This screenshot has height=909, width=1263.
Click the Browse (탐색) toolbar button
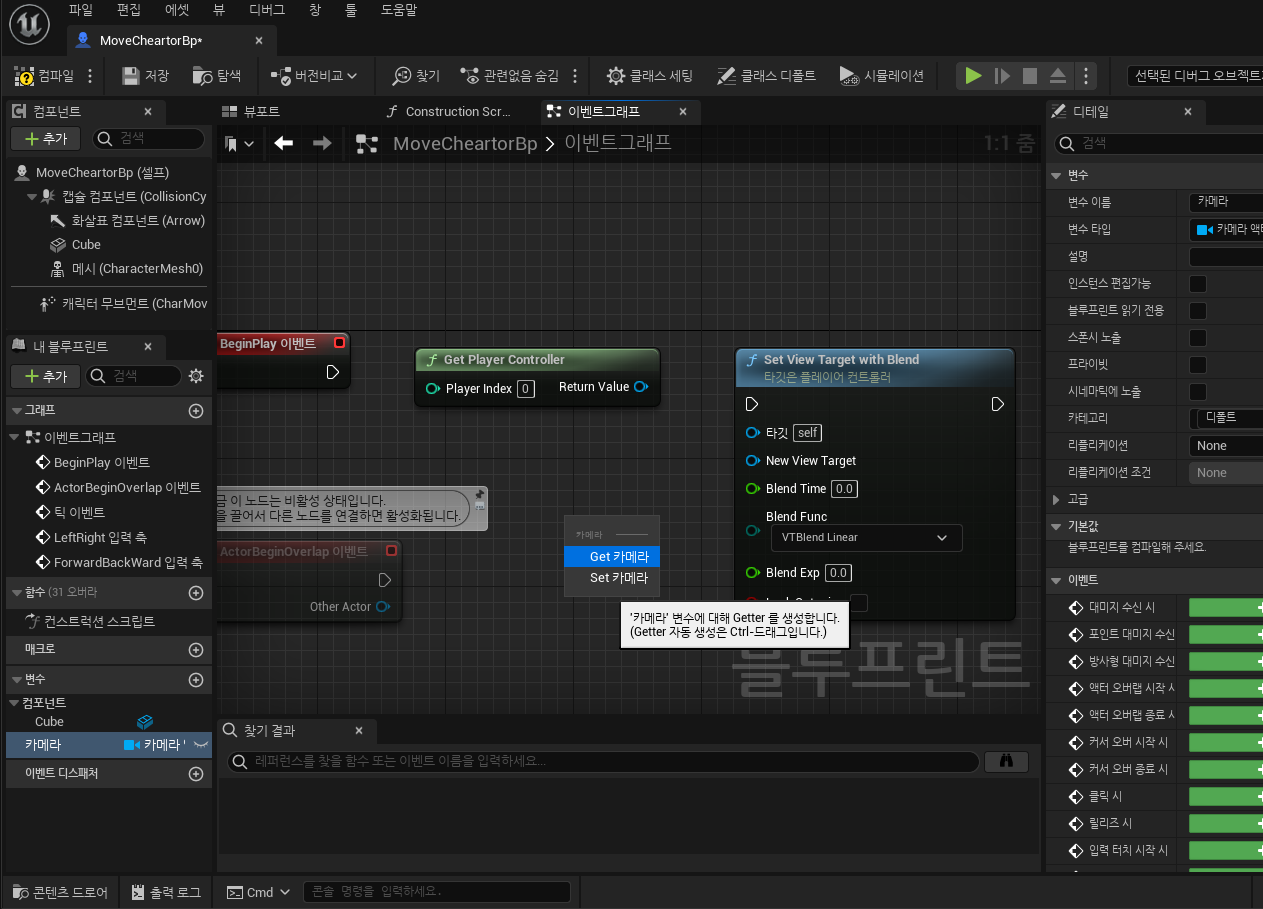217,76
